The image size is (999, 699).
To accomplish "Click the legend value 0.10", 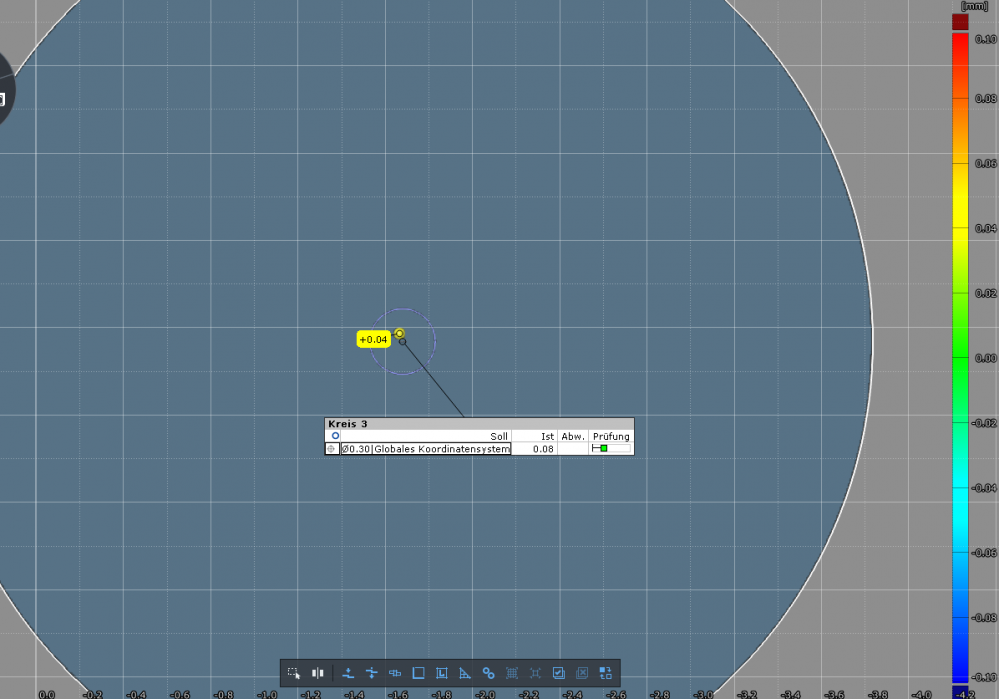I will click(986, 40).
